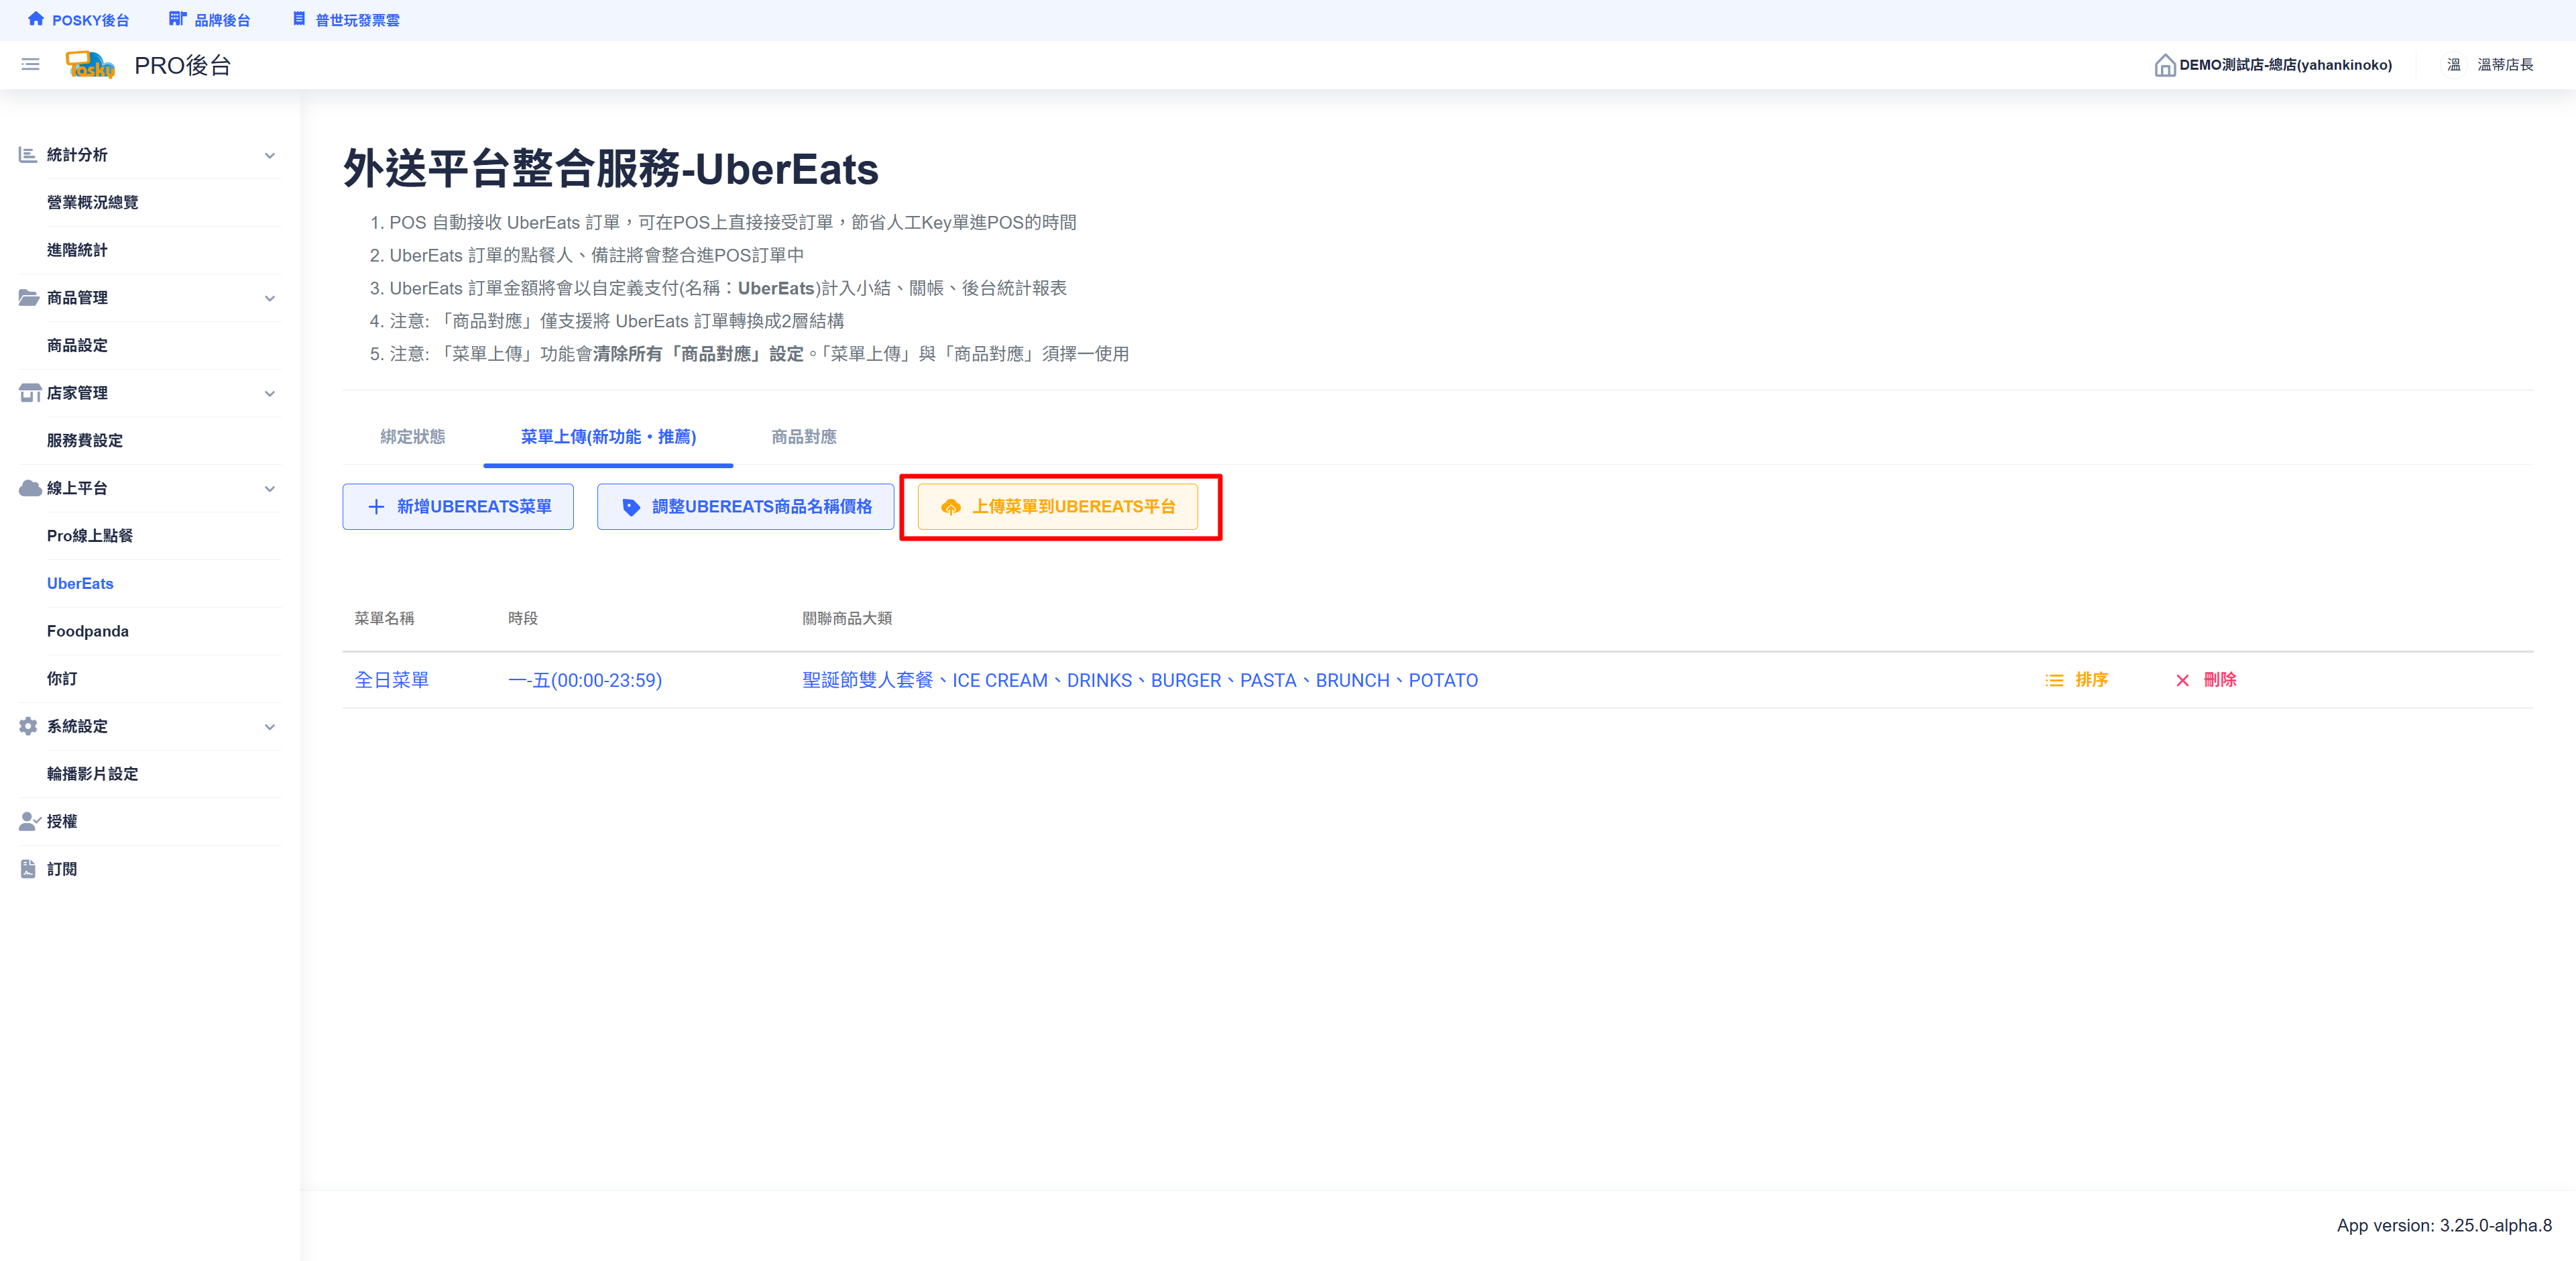2576x1261 pixels.
Task: Open Foodpanda in the sidebar
Action: pos(88,631)
